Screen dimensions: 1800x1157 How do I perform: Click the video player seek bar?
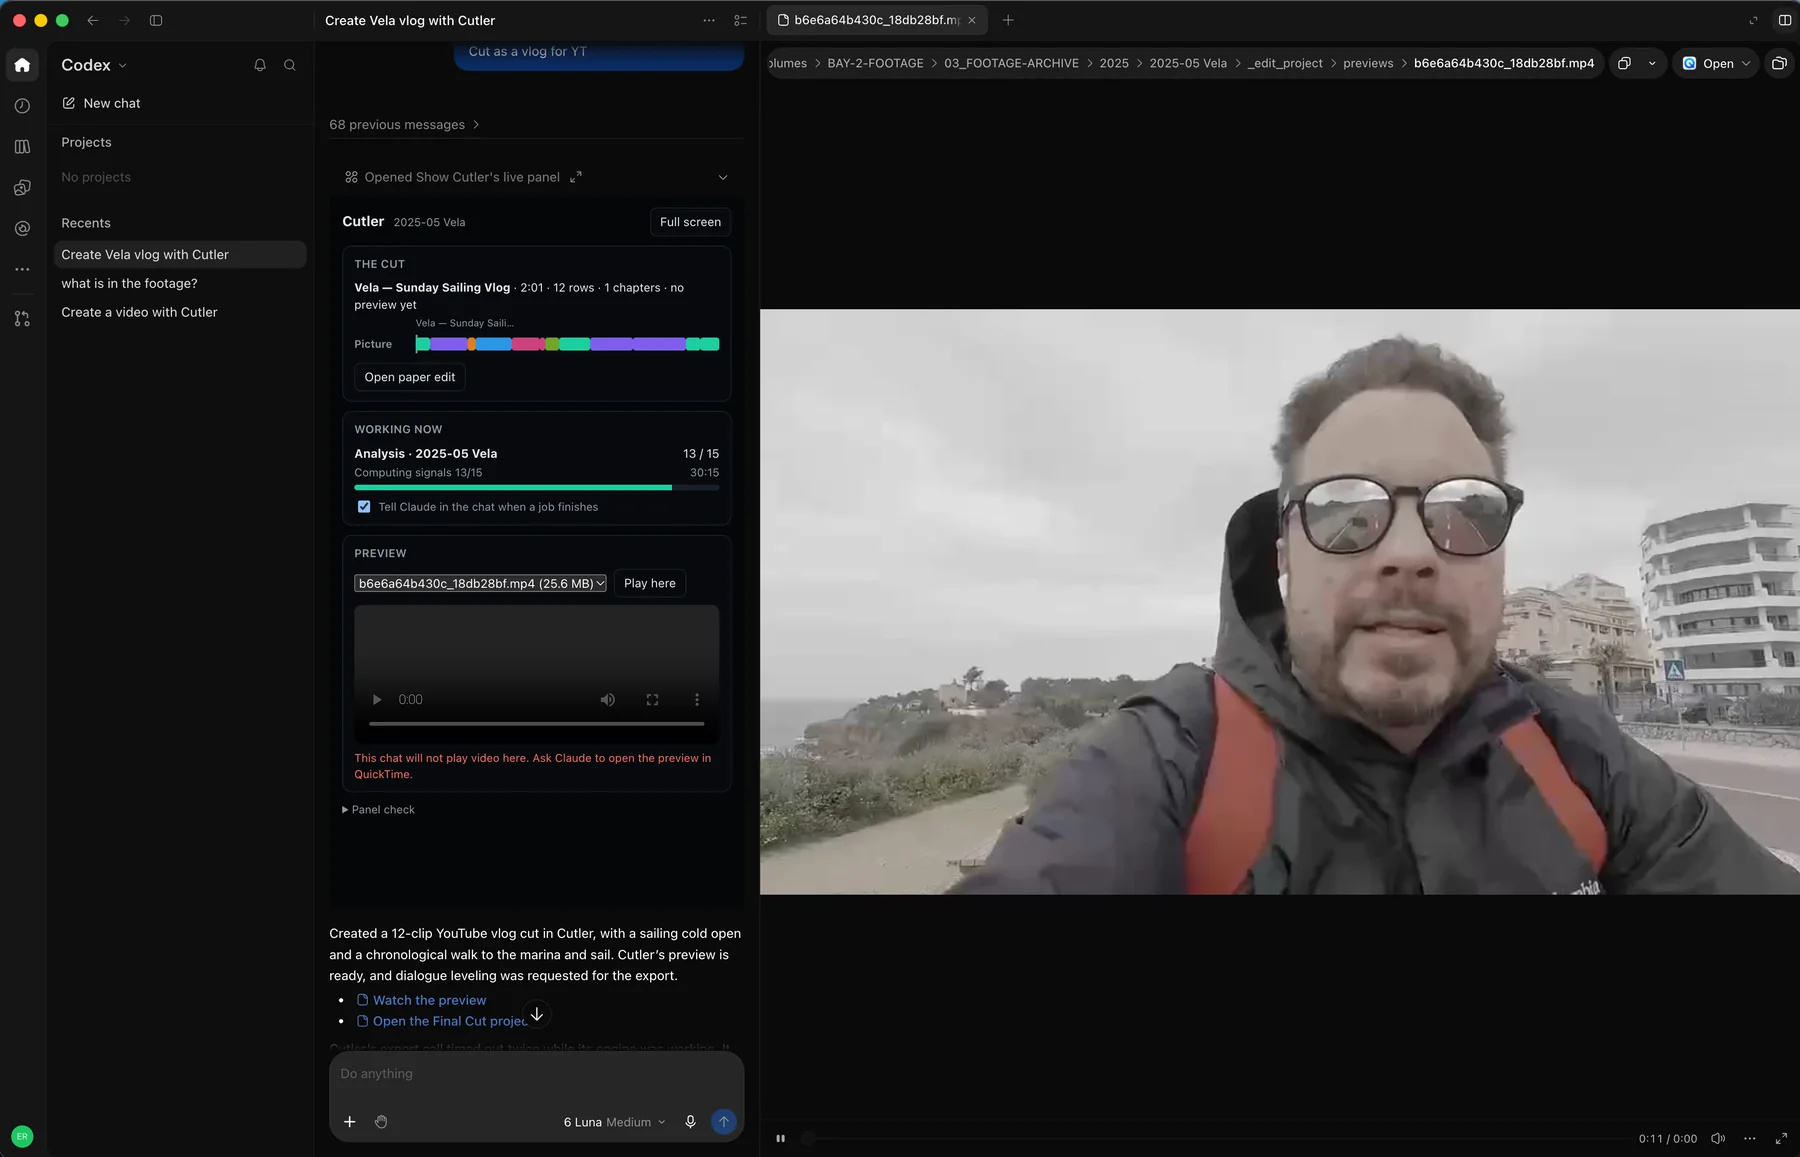point(1215,1138)
